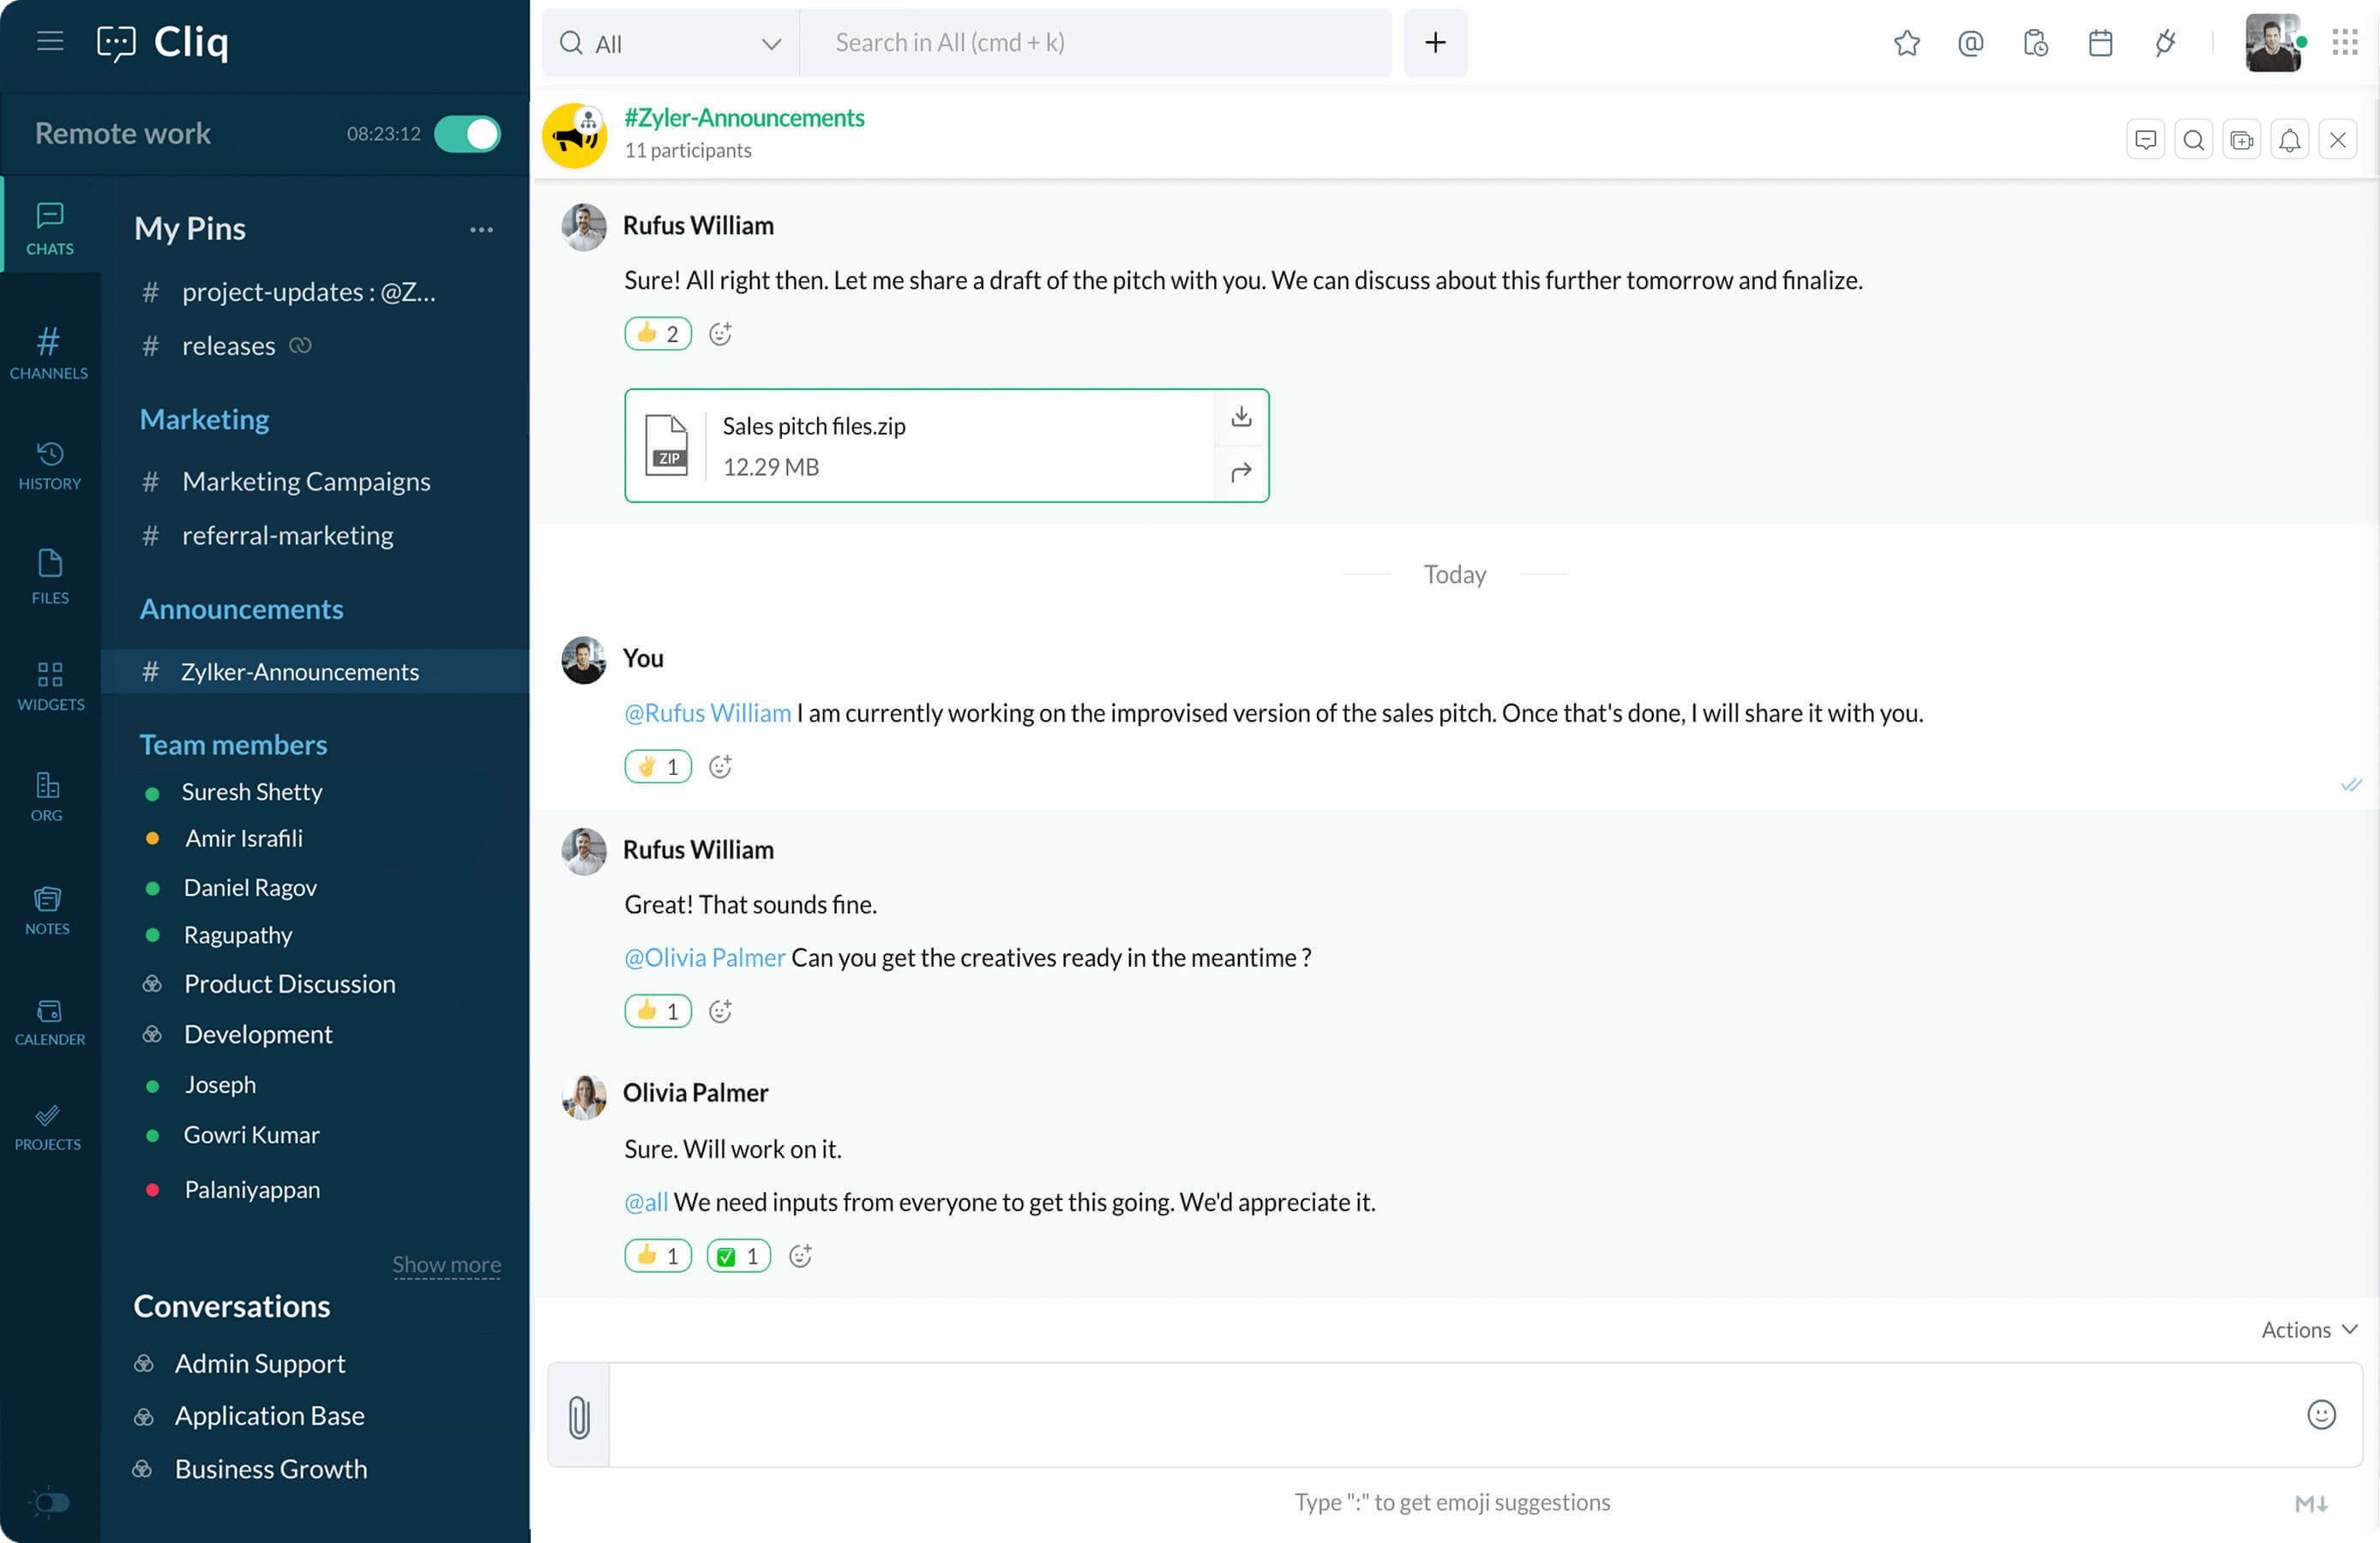Close the Zyler-Announcements chat window

2337,140
